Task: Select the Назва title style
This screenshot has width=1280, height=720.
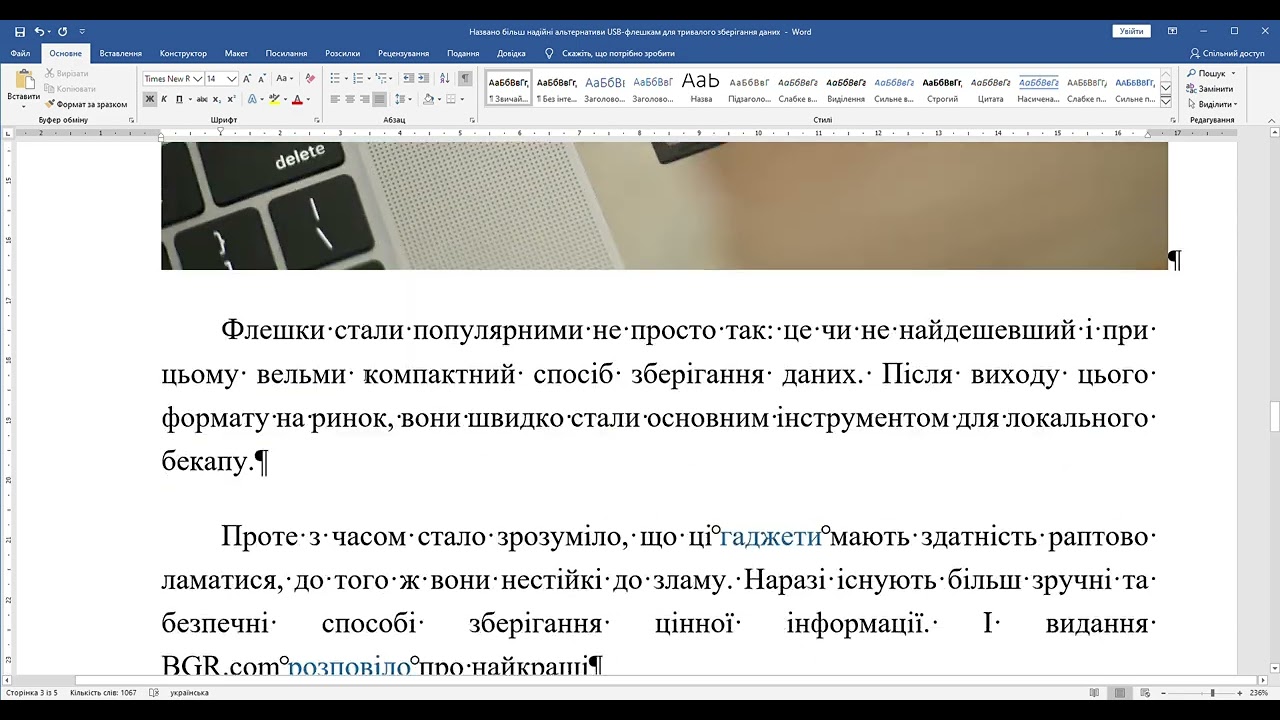Action: coord(701,88)
